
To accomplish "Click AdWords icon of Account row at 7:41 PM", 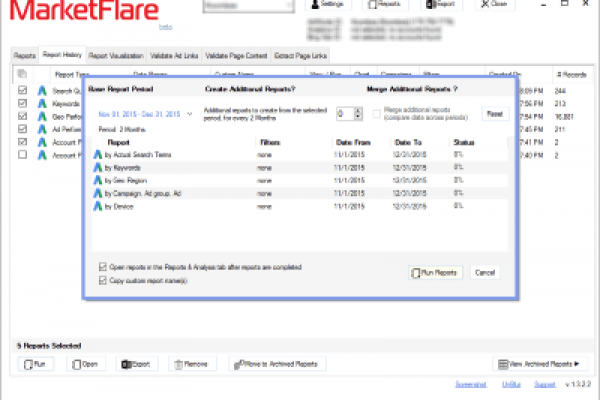I will tap(42, 142).
